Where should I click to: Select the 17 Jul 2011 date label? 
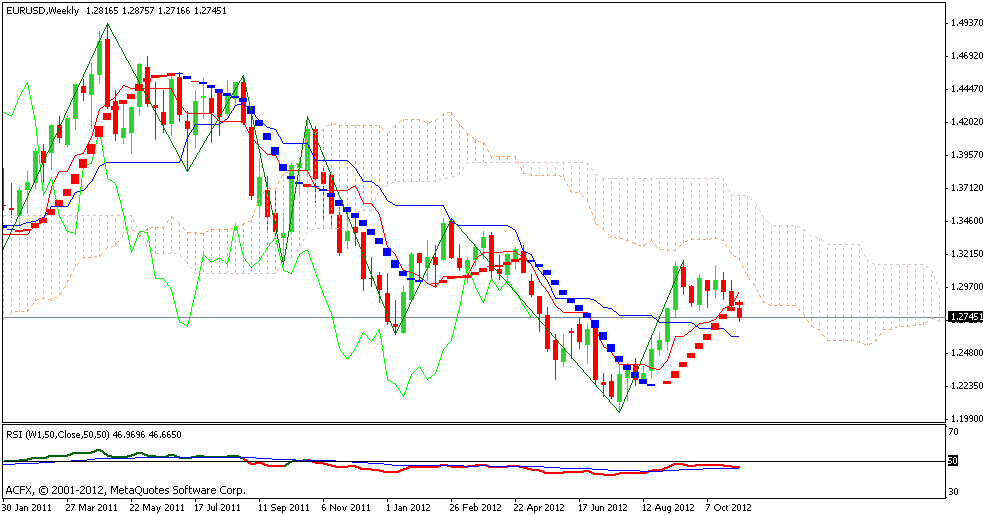click(x=218, y=507)
